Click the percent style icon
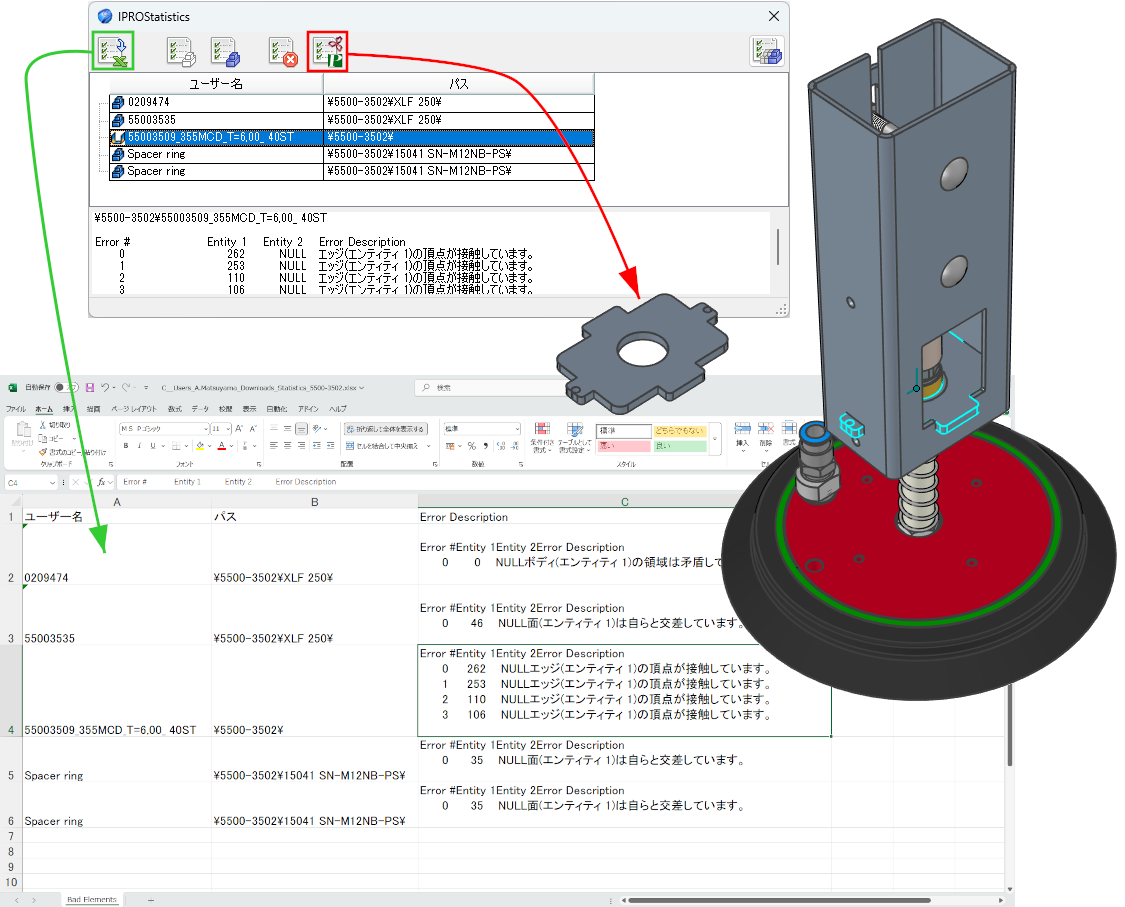The image size is (1125, 907). coord(471,446)
